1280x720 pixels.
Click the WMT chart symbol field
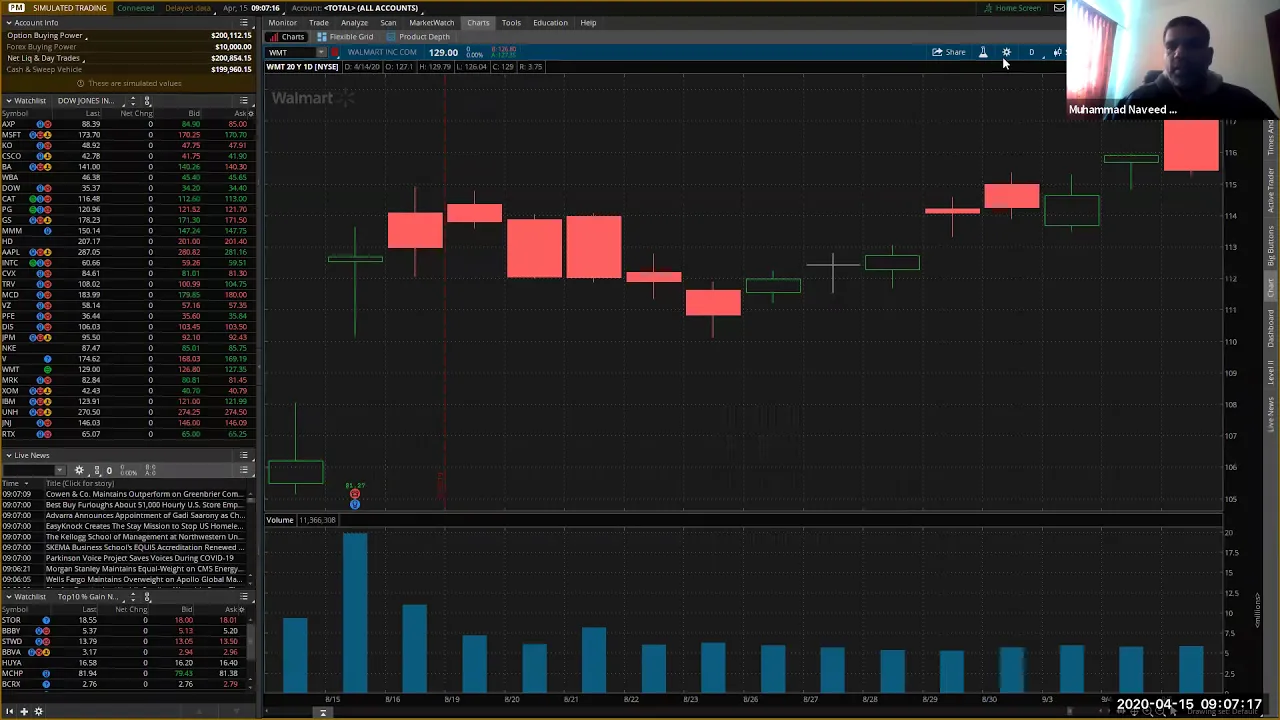[x=289, y=52]
